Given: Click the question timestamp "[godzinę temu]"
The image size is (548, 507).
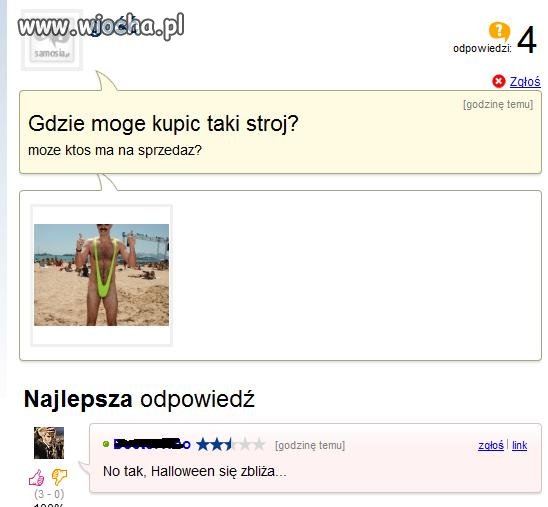Looking at the screenshot, I should click(498, 104).
